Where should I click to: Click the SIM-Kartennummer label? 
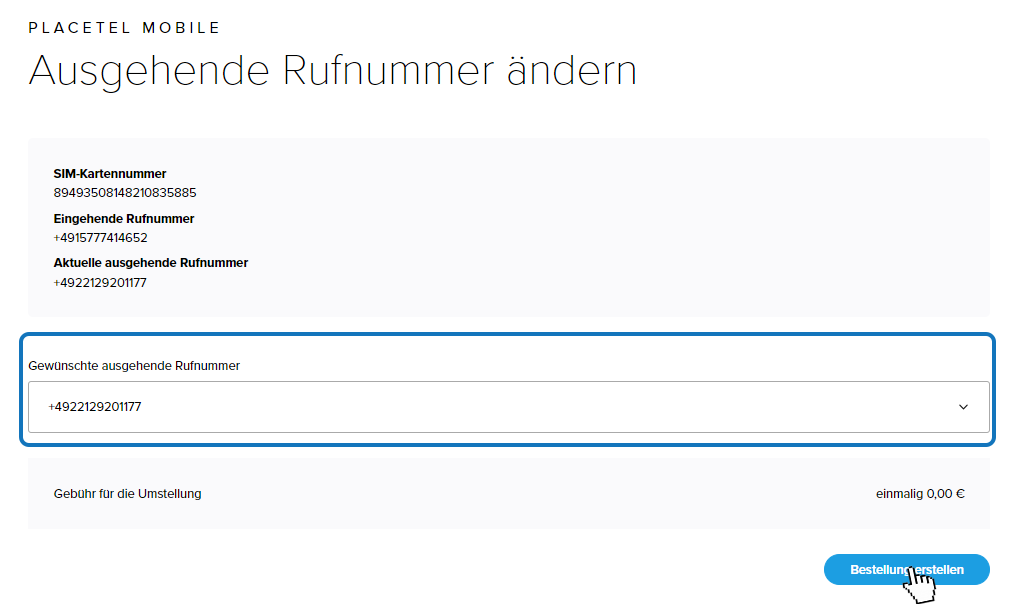110,174
